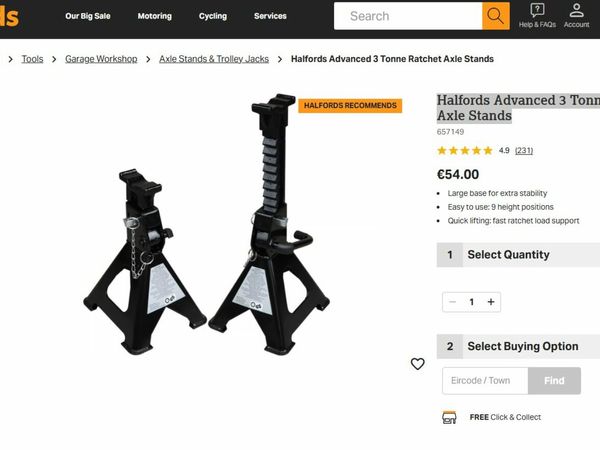600x450 pixels.
Task: Focus the Eircode / Town field
Action: pyautogui.click(x=485, y=381)
